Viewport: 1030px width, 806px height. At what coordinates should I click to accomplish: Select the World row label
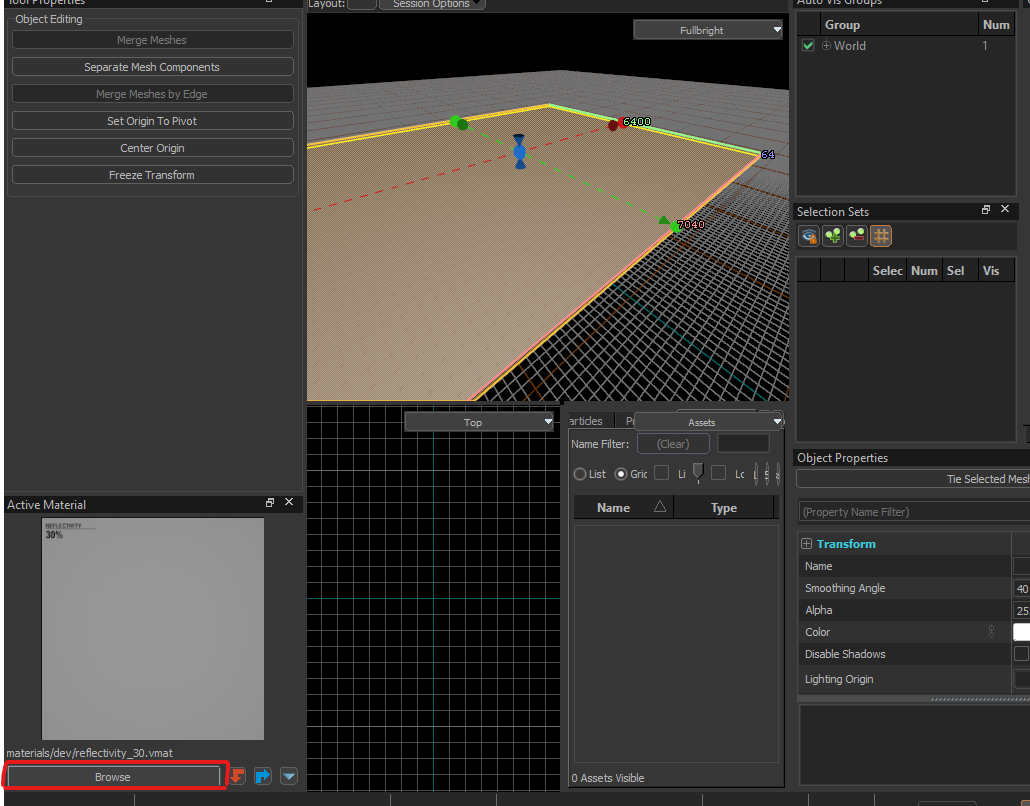849,45
